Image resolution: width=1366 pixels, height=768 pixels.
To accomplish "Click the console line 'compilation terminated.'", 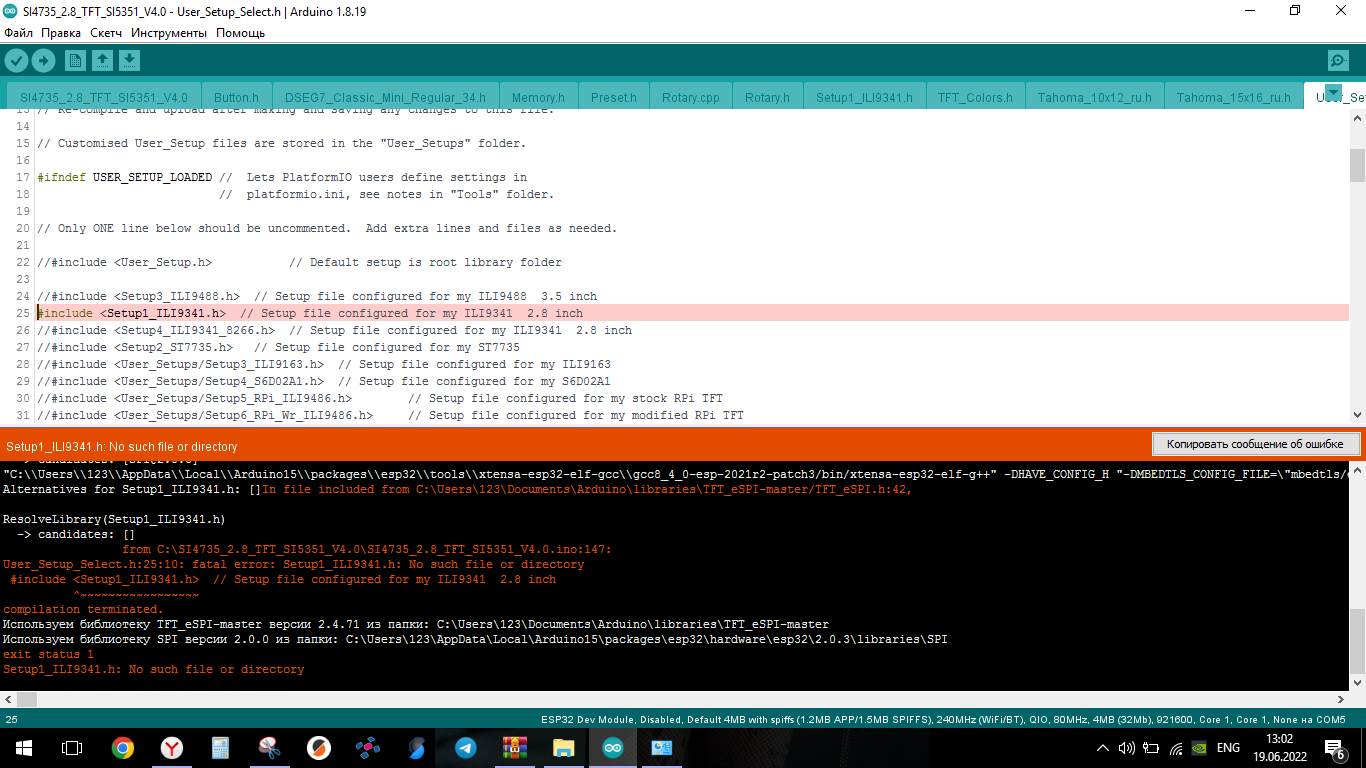I will pyautogui.click(x=83, y=609).
